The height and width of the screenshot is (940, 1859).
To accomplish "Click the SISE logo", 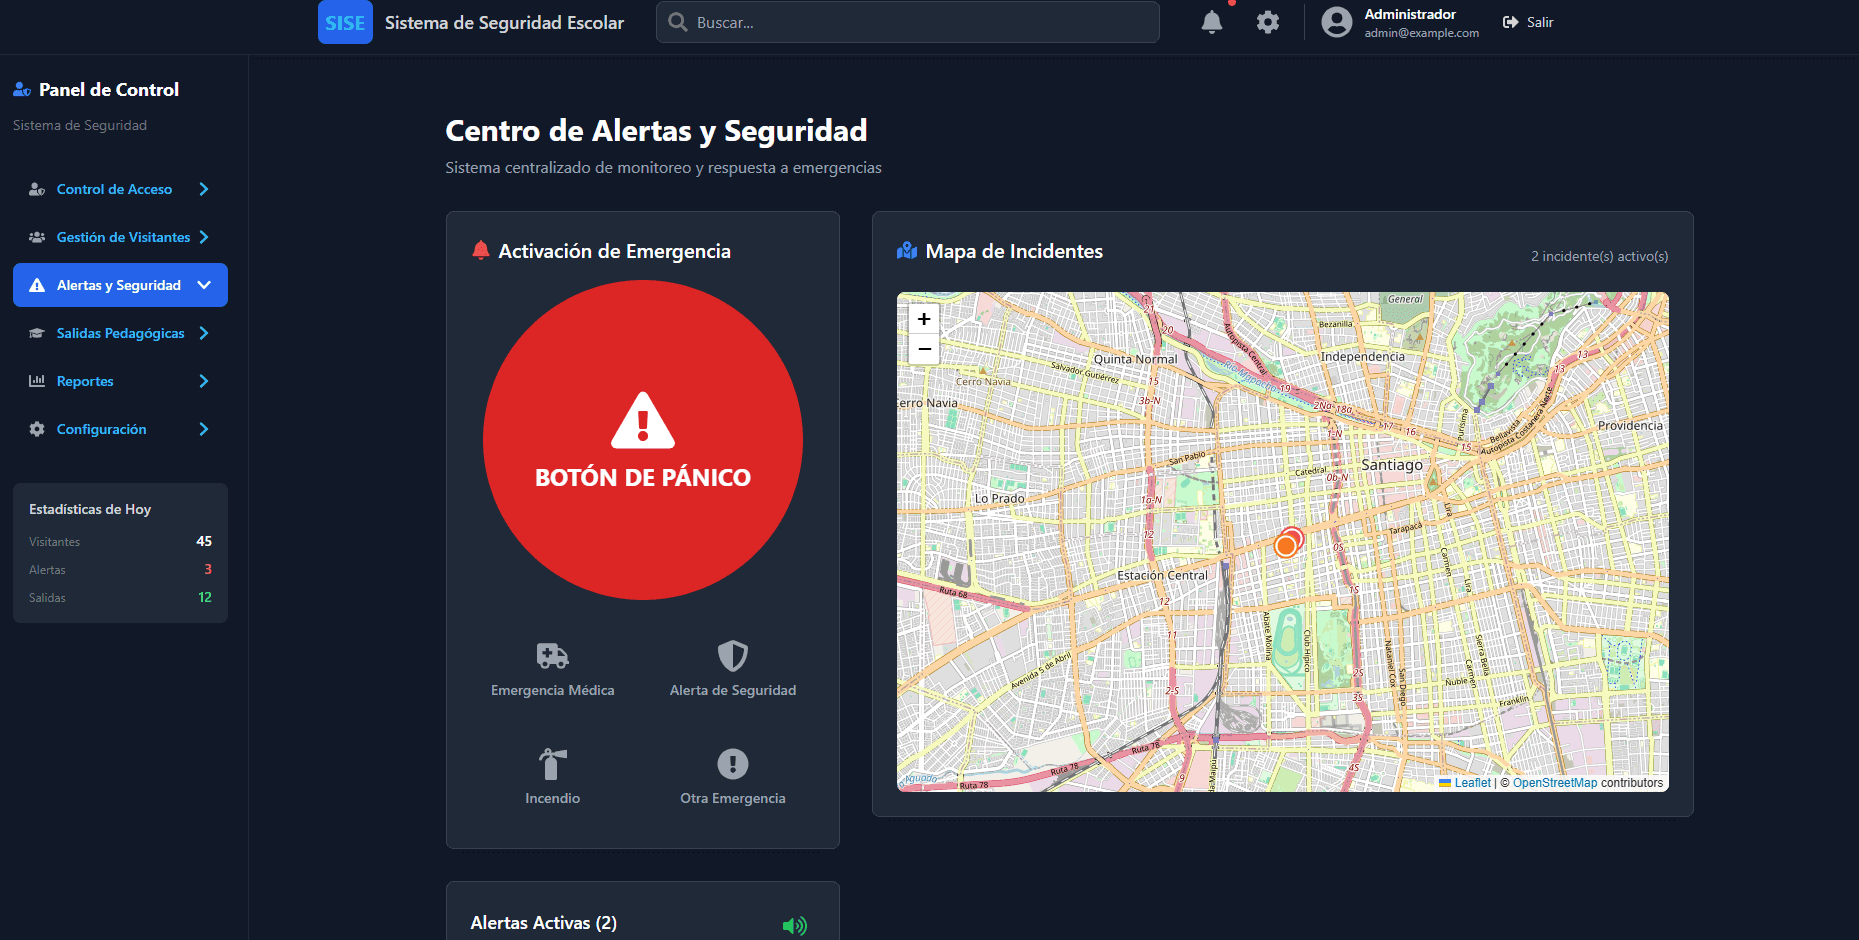I will pyautogui.click(x=345, y=22).
